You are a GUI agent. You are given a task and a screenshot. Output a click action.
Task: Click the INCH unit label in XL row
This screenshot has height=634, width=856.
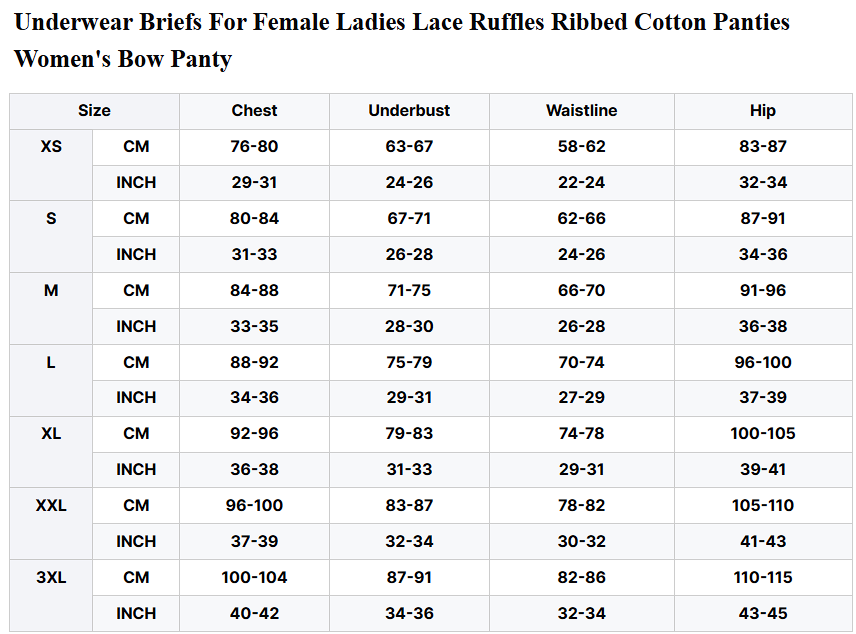[x=136, y=470]
